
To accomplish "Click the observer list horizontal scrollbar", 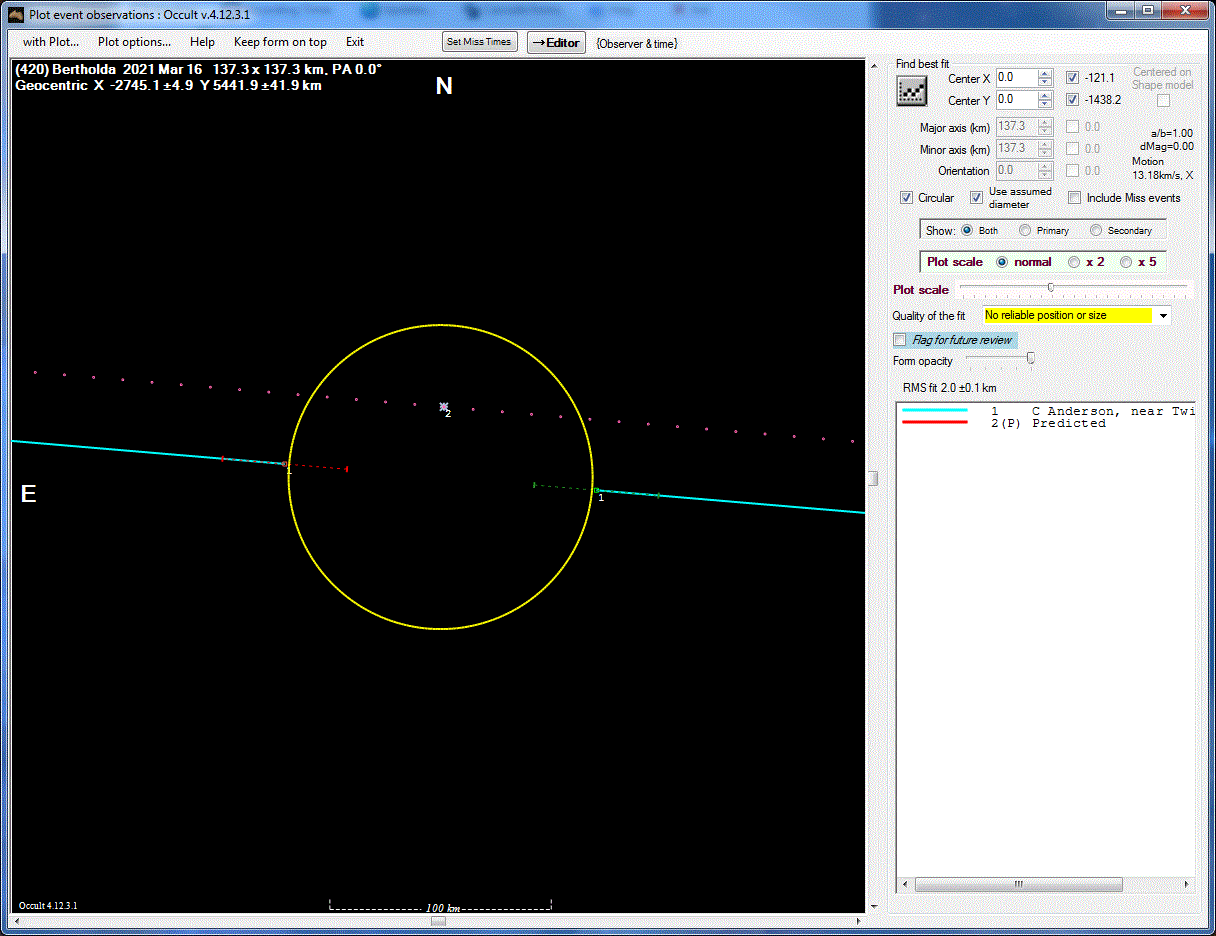I will click(x=1018, y=885).
